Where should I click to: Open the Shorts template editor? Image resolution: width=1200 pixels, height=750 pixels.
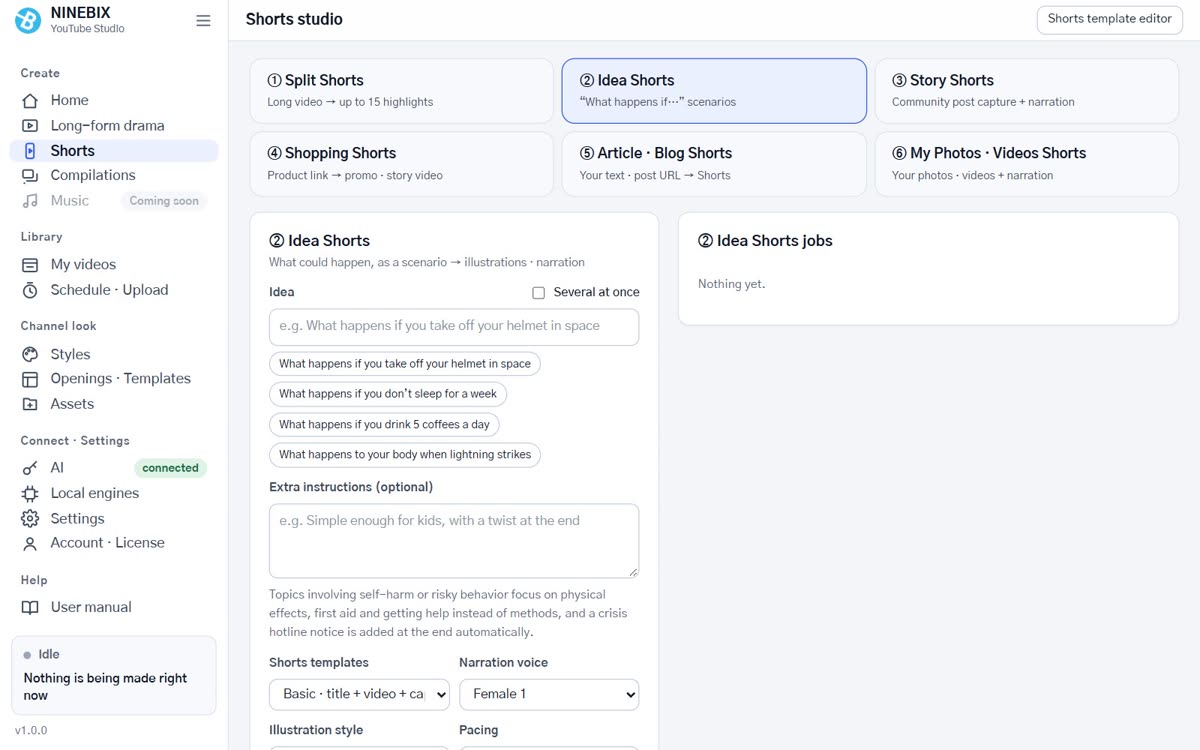[1110, 19]
